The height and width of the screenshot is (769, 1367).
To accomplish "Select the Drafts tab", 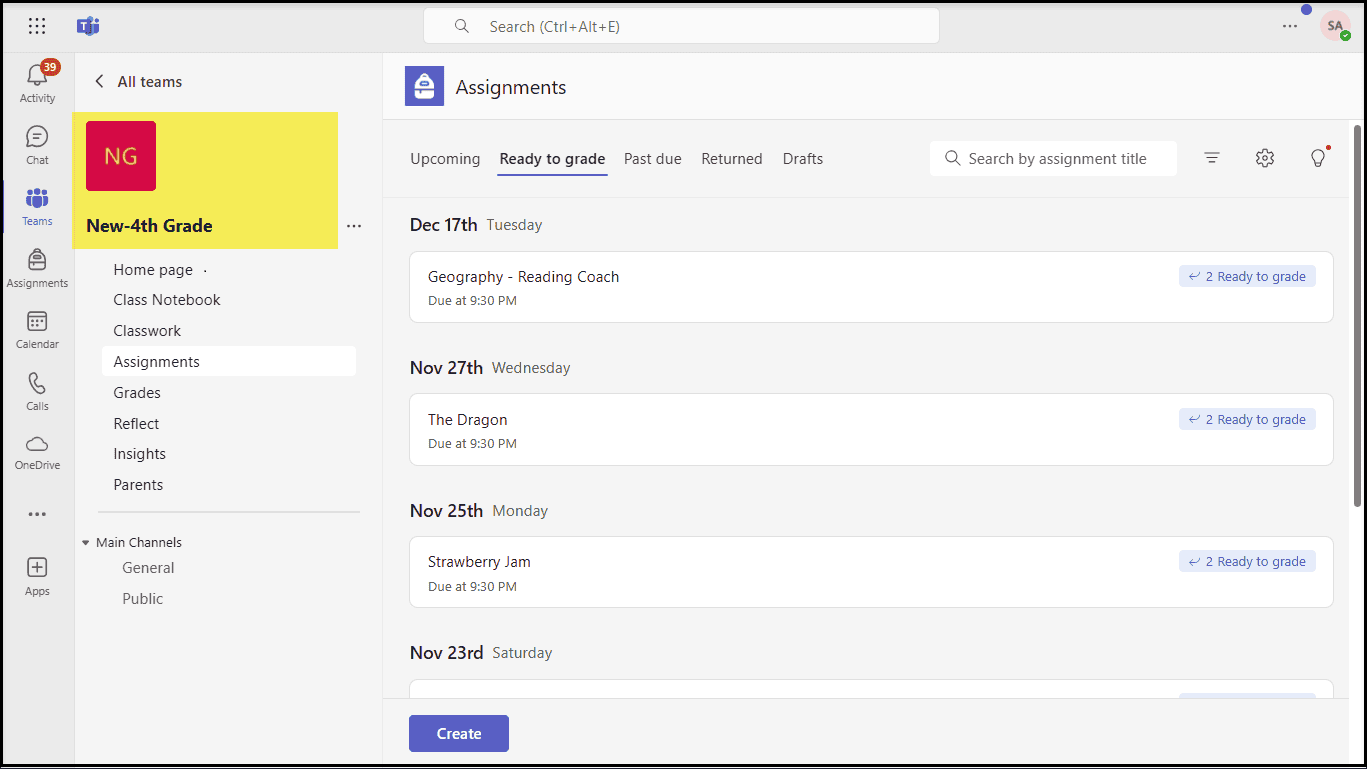I will [x=803, y=158].
